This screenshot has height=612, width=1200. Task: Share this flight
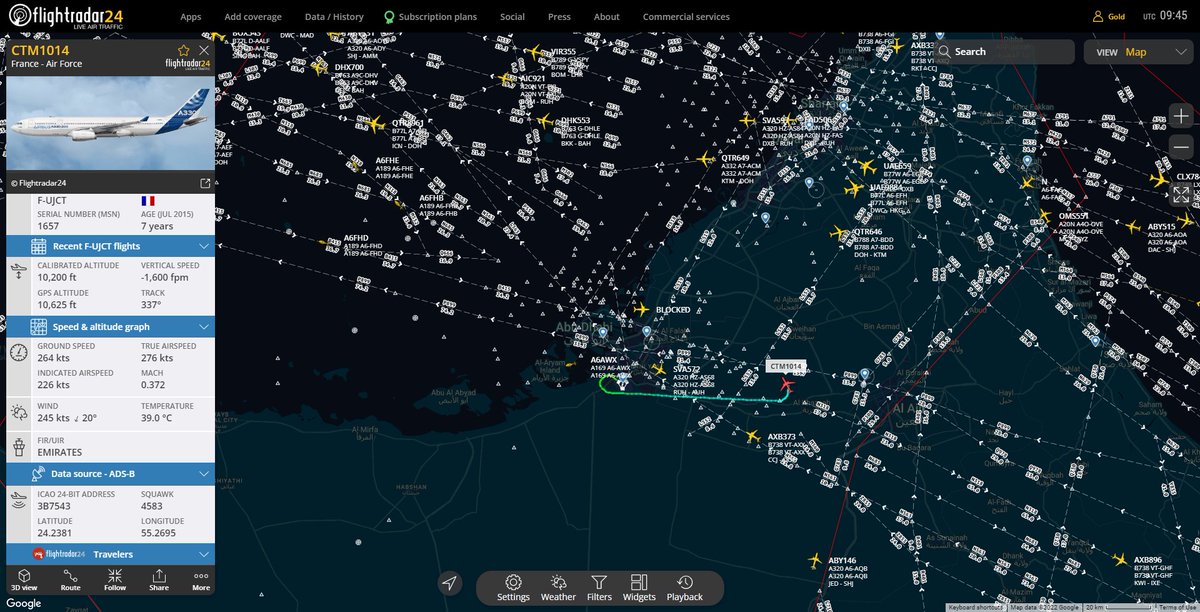coord(159,580)
